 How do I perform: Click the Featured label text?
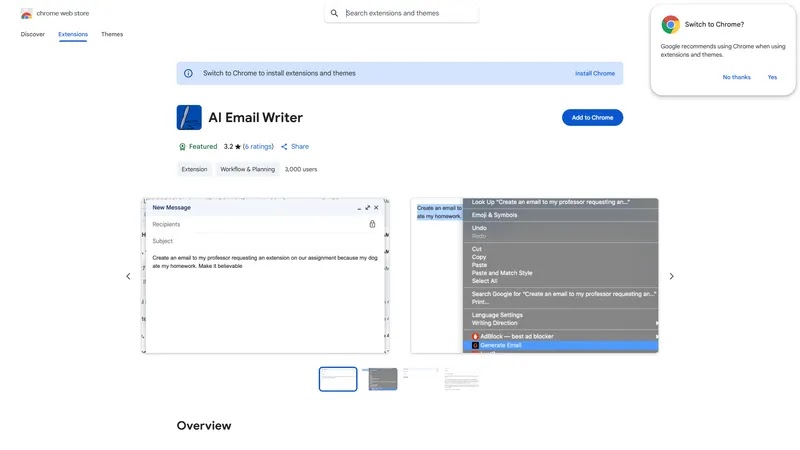pos(203,146)
